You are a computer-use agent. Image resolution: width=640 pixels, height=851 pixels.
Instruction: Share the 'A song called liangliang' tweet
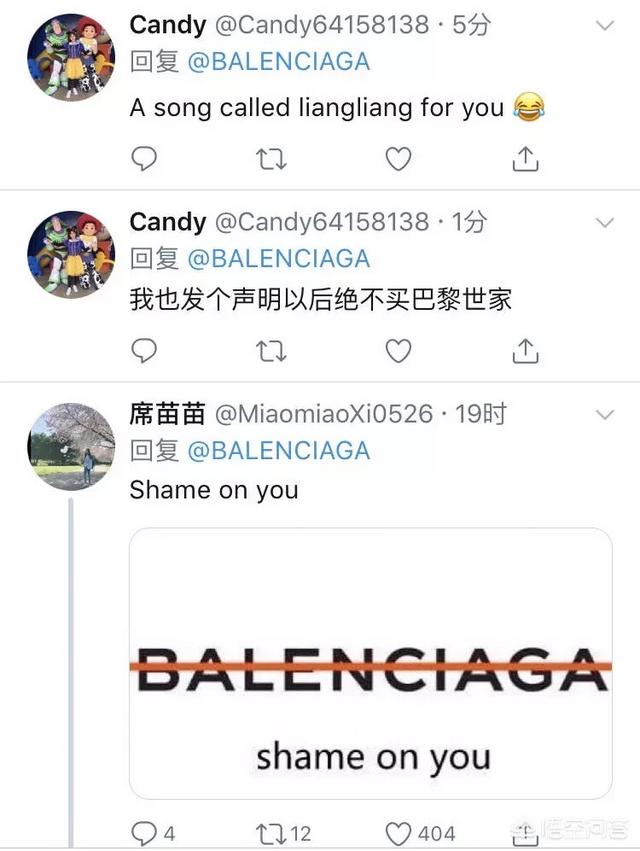tap(525, 158)
